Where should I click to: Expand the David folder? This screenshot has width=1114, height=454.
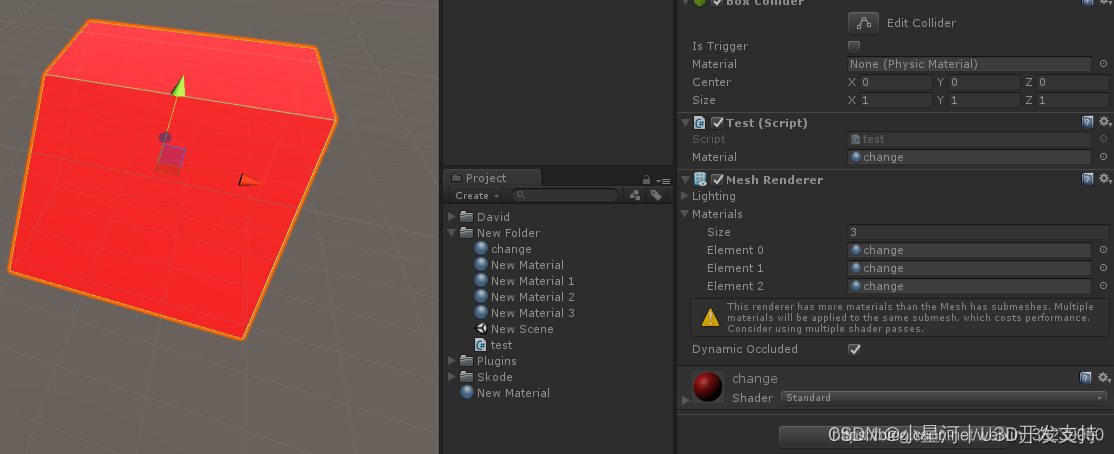(x=452, y=217)
